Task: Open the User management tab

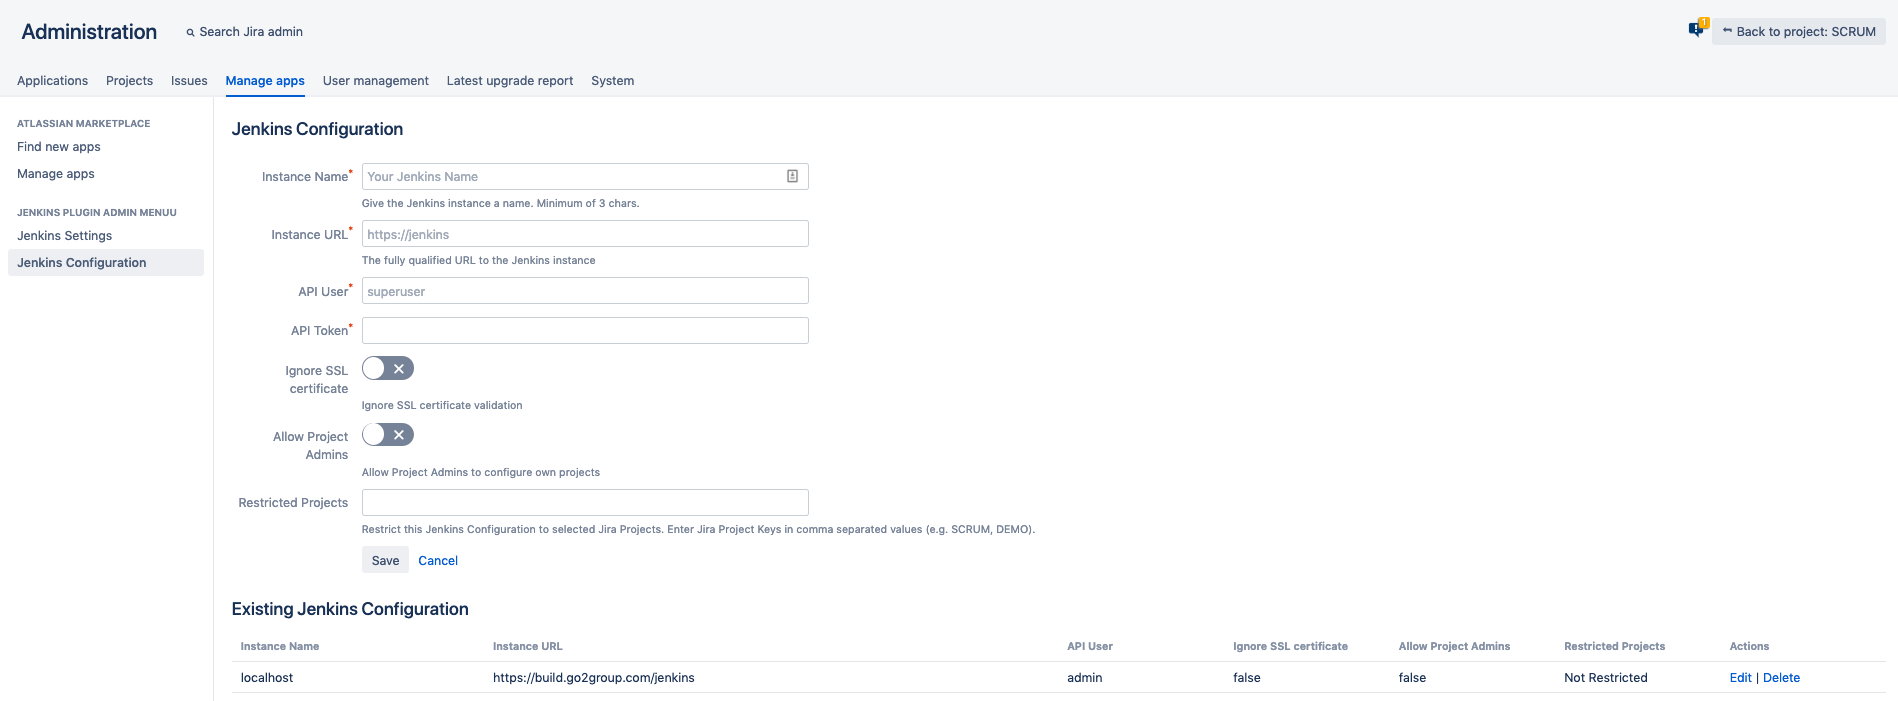Action: pyautogui.click(x=375, y=81)
